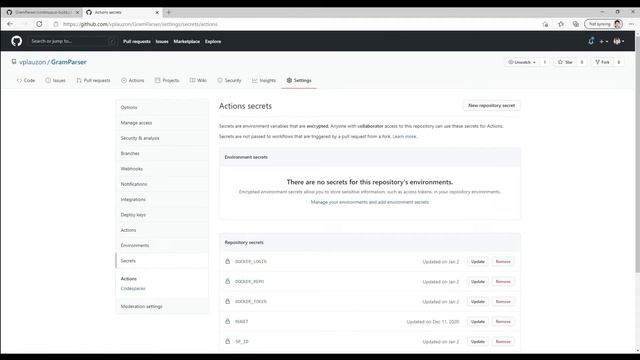Open Webhooks in the settings sidebar
This screenshot has width=640, height=360.
click(x=162, y=169)
